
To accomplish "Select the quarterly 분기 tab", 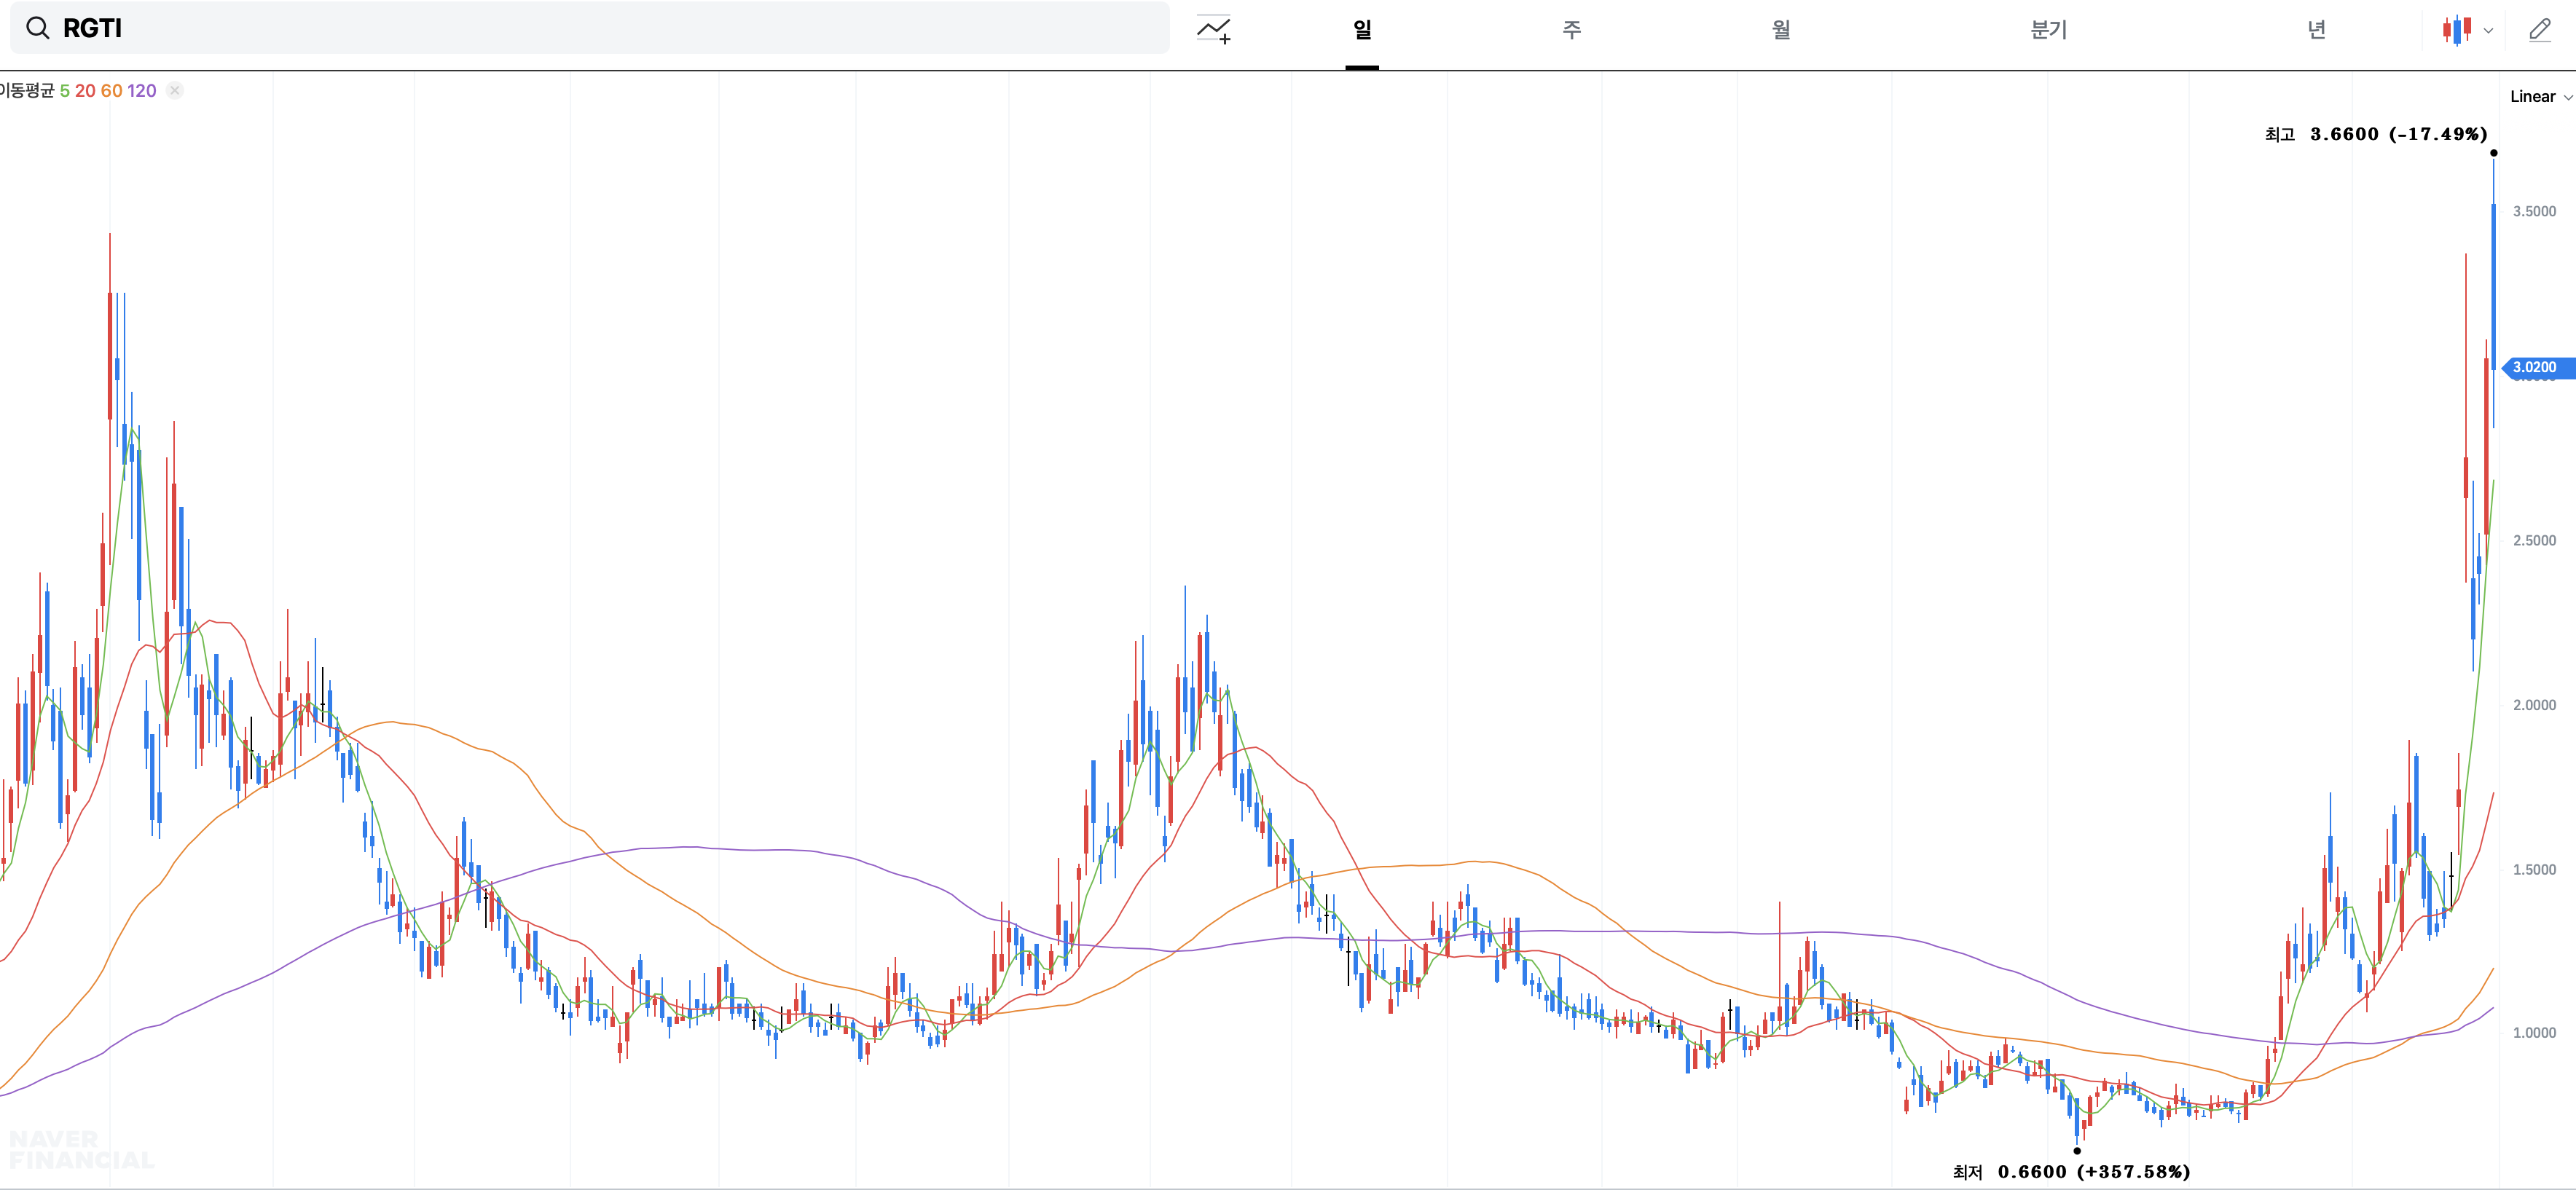I will coord(2048,30).
